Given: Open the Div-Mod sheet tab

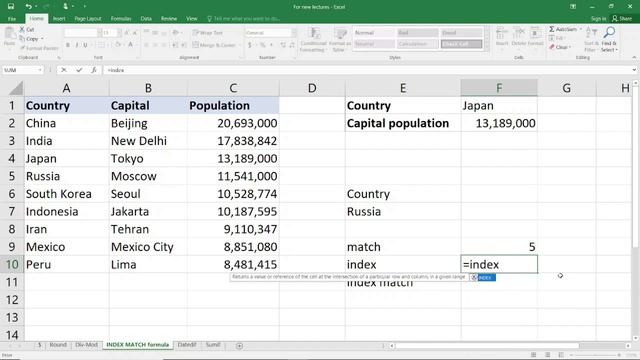Looking at the screenshot, I should [86, 345].
